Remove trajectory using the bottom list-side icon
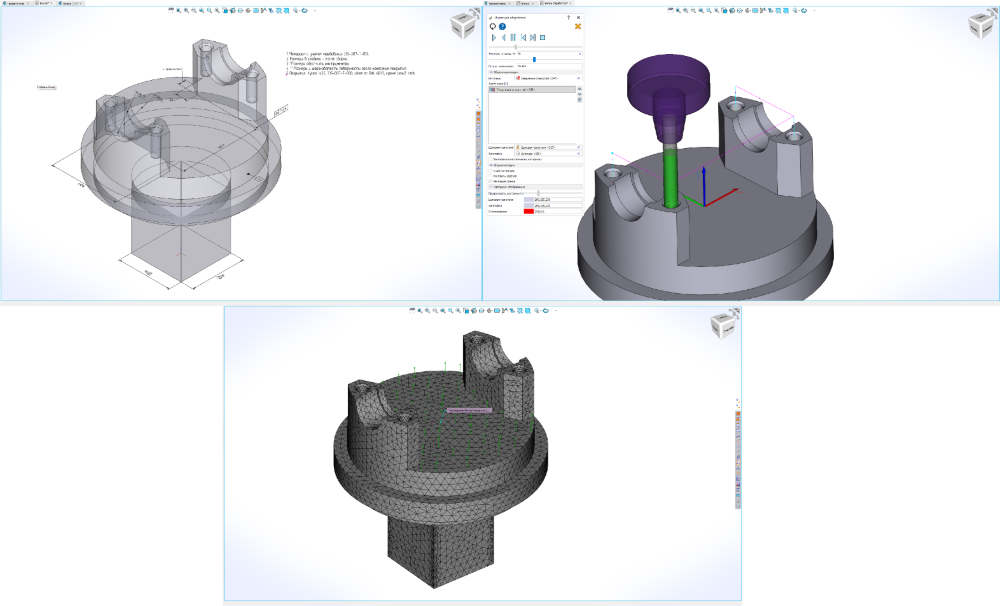Screen dimensions: 1000x606 tap(580, 100)
